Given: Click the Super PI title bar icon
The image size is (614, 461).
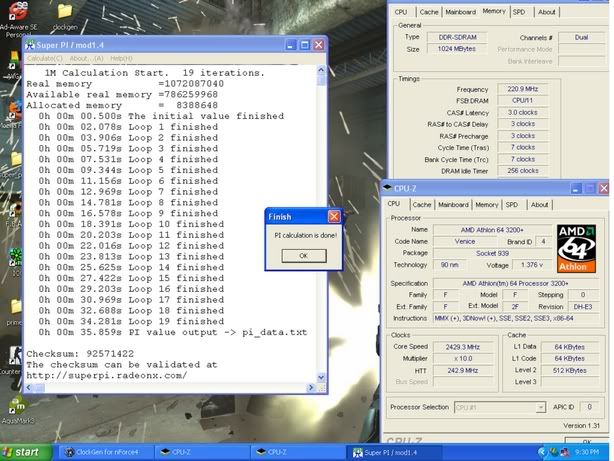Looking at the screenshot, I should [31, 46].
